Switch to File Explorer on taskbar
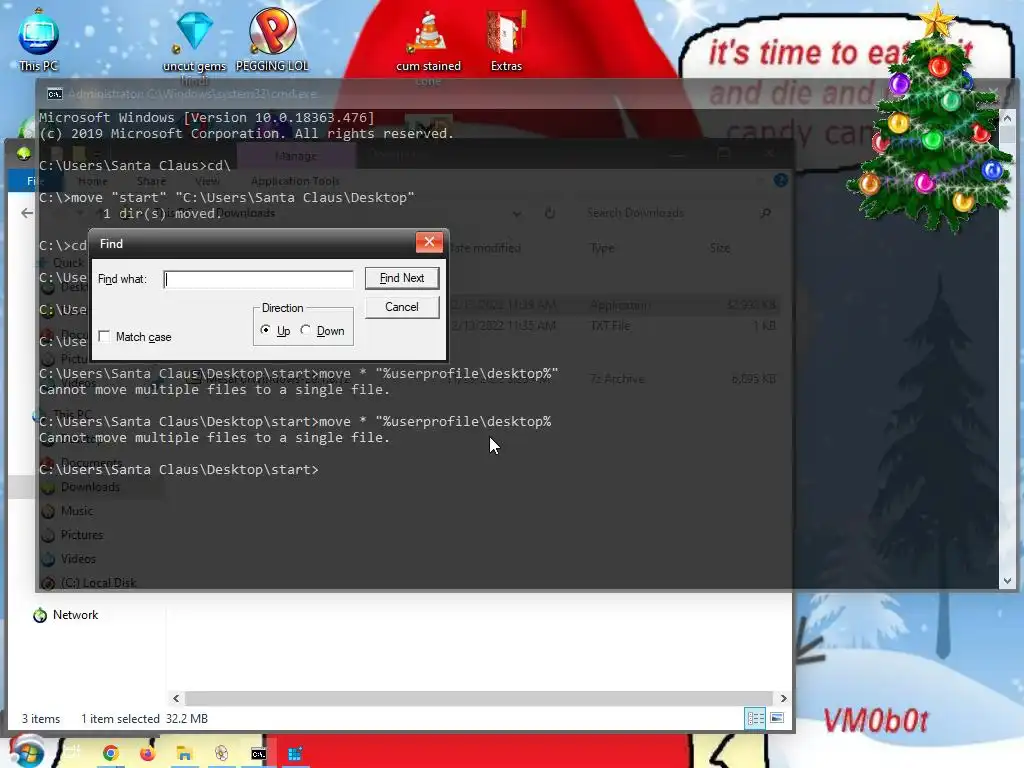1024x768 pixels. click(184, 754)
